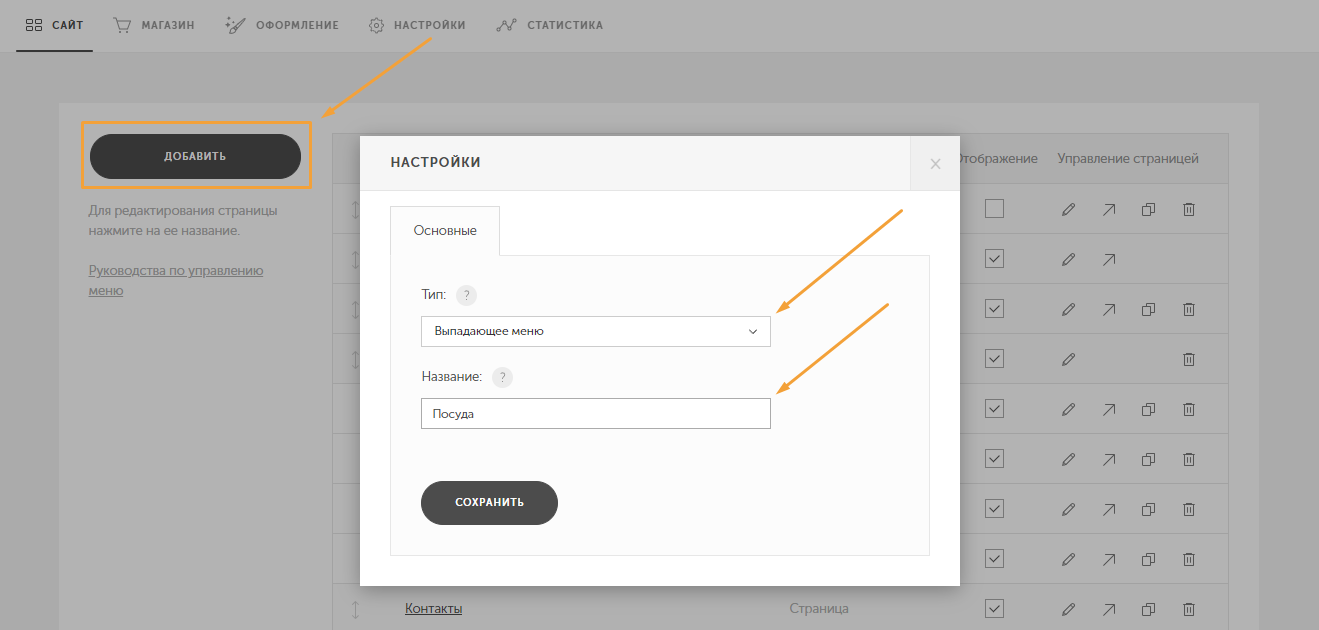Open the Руководства по управлению меню link
The image size is (1319, 630).
pos(176,280)
